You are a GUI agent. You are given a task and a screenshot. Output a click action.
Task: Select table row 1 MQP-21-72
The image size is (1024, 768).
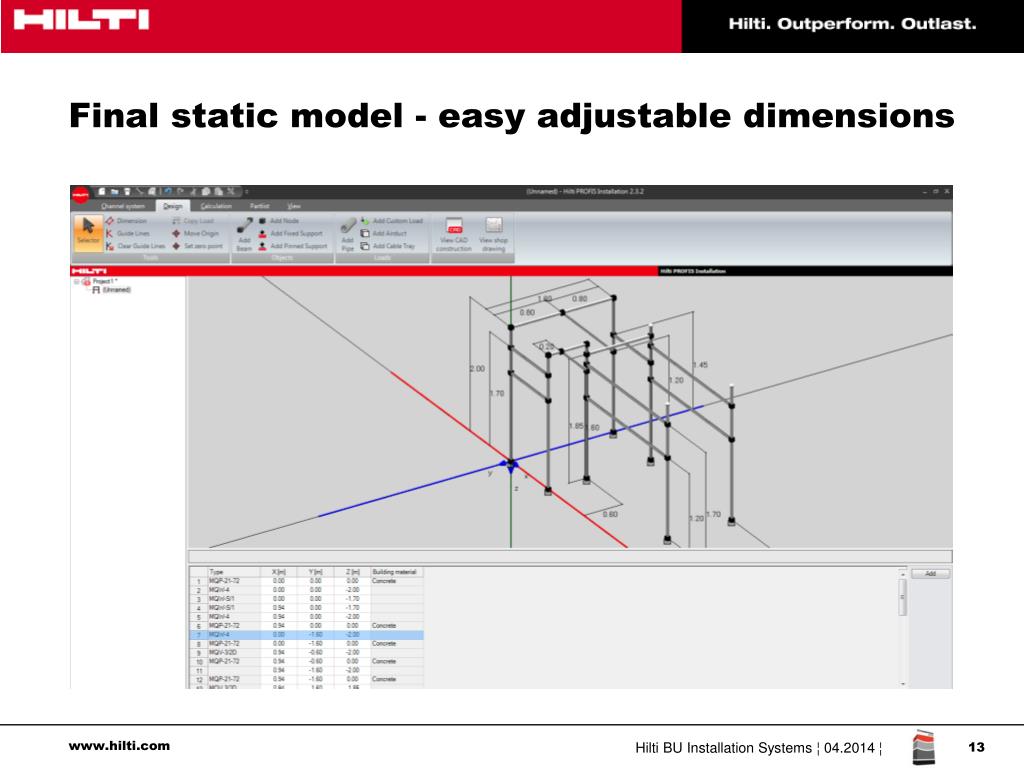coord(306,581)
